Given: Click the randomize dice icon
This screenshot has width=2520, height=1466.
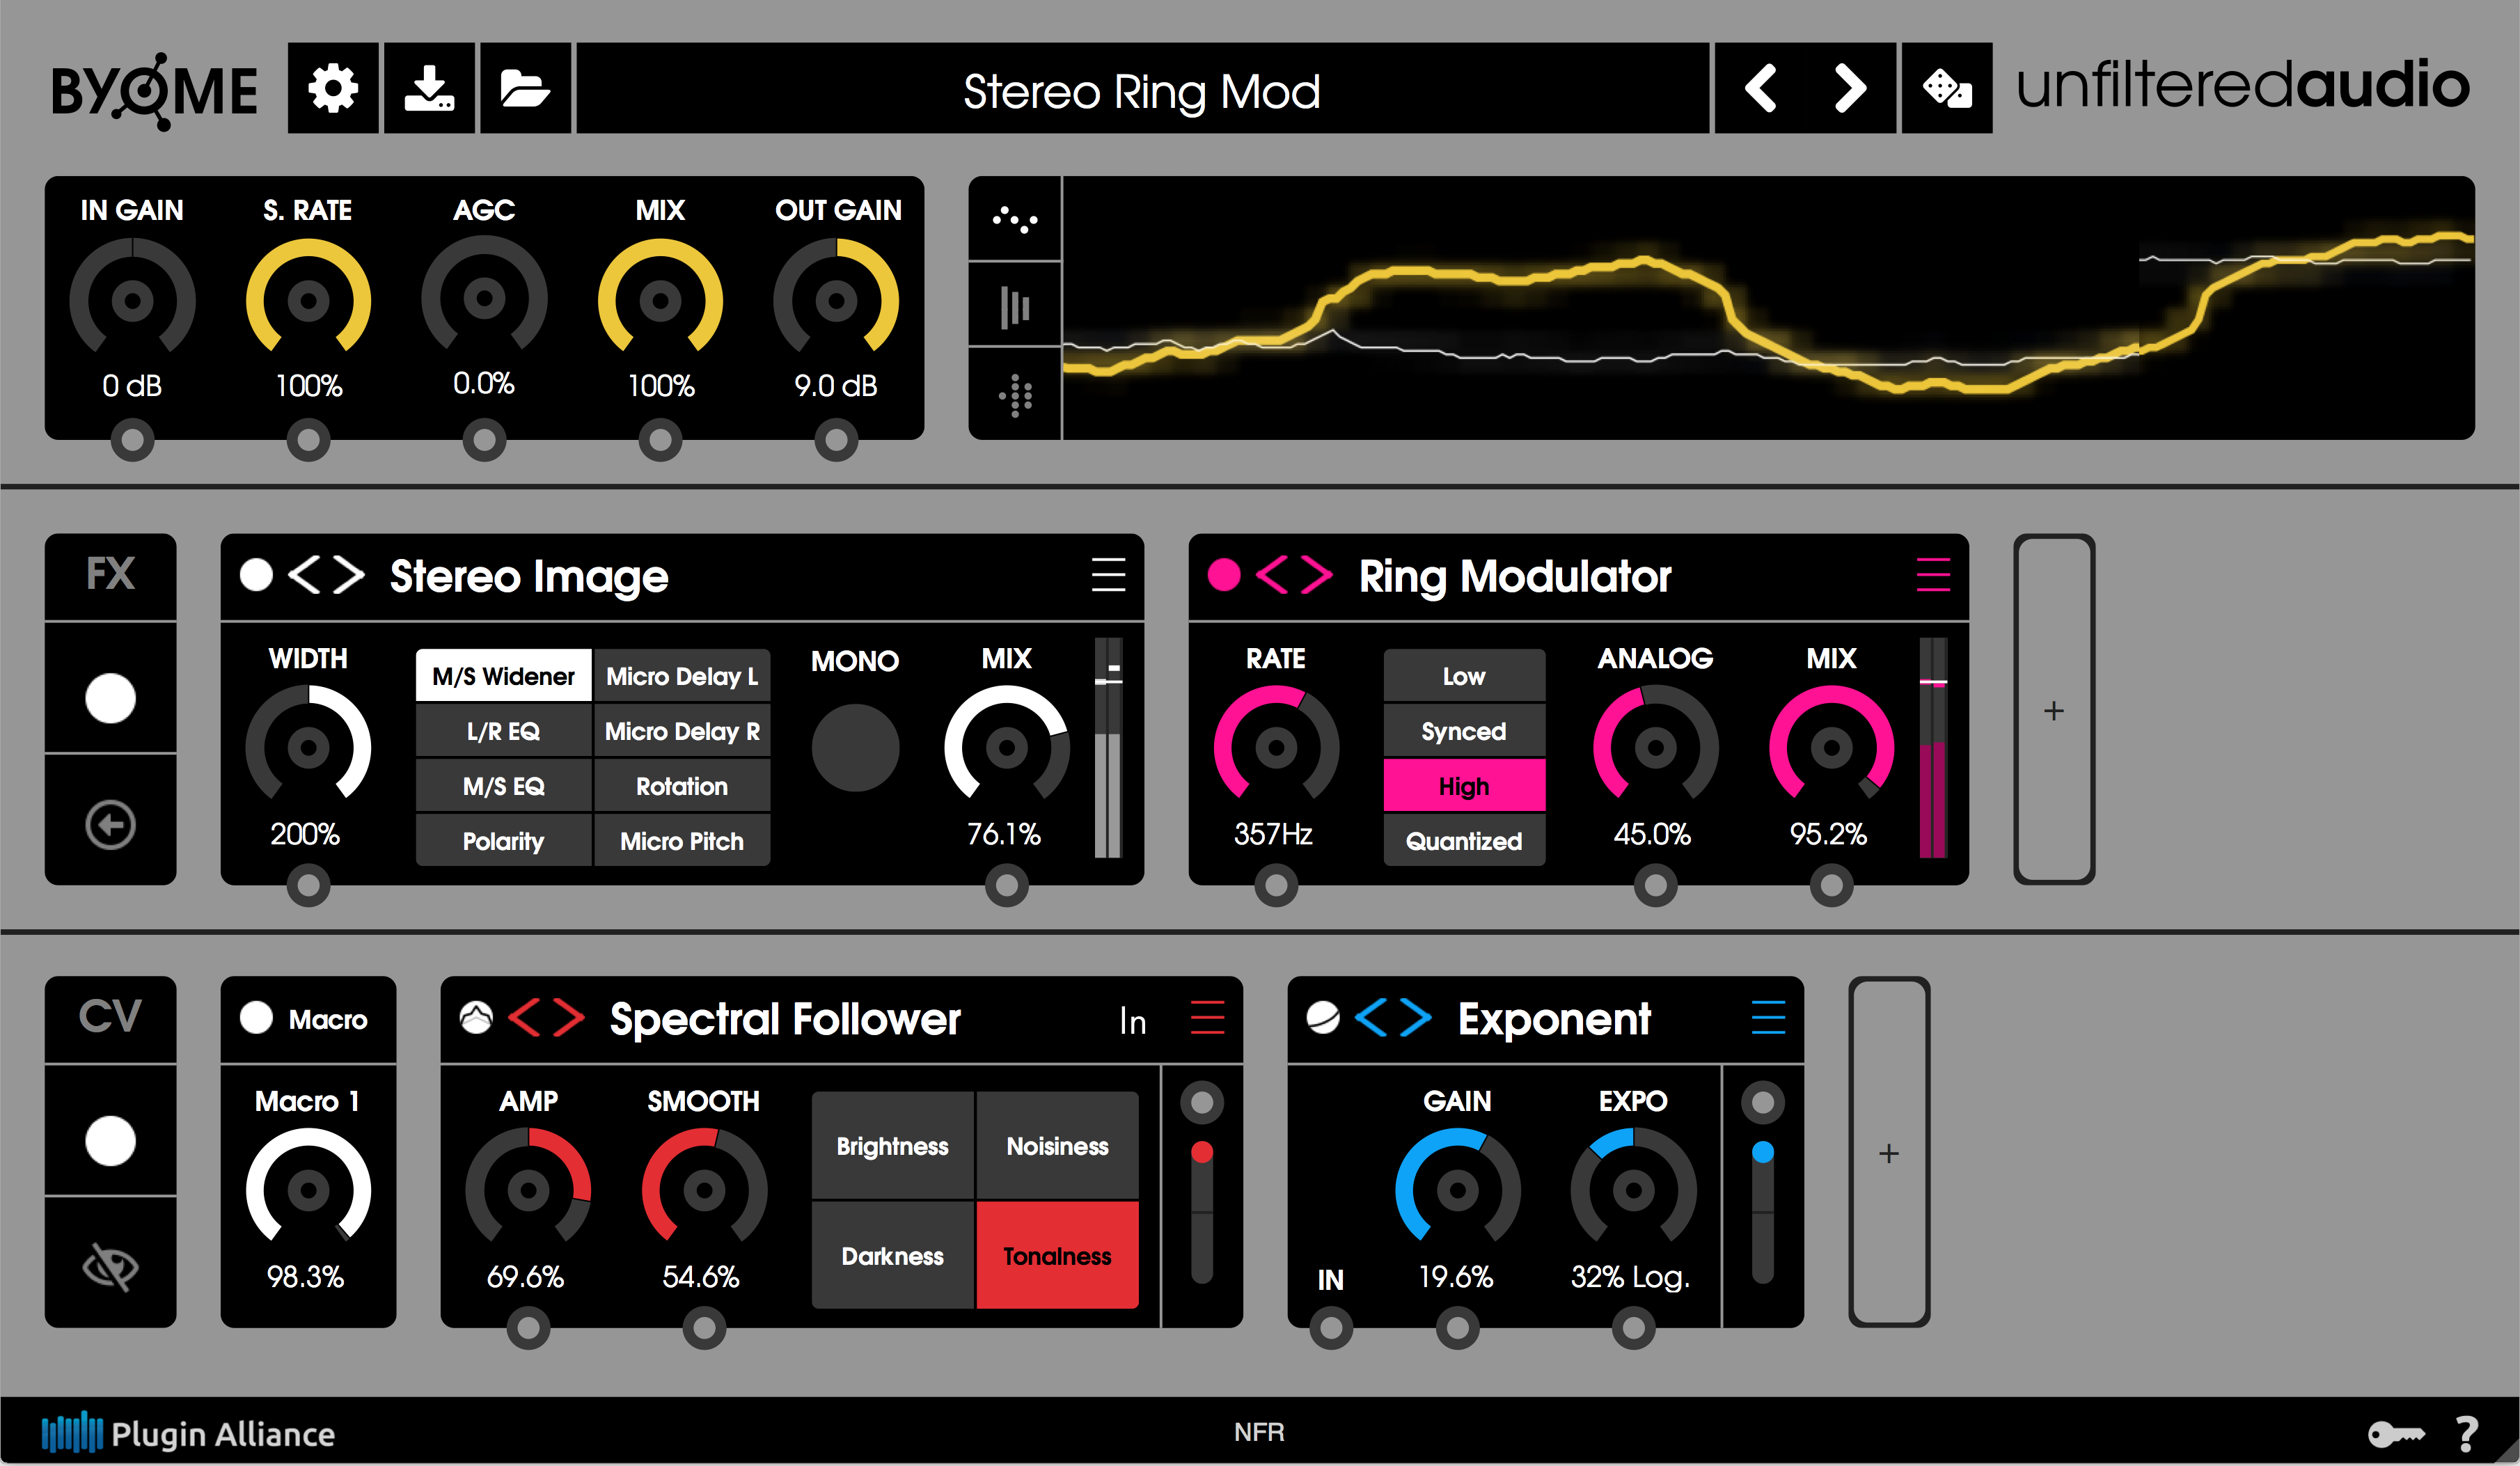Looking at the screenshot, I should coord(1946,88).
